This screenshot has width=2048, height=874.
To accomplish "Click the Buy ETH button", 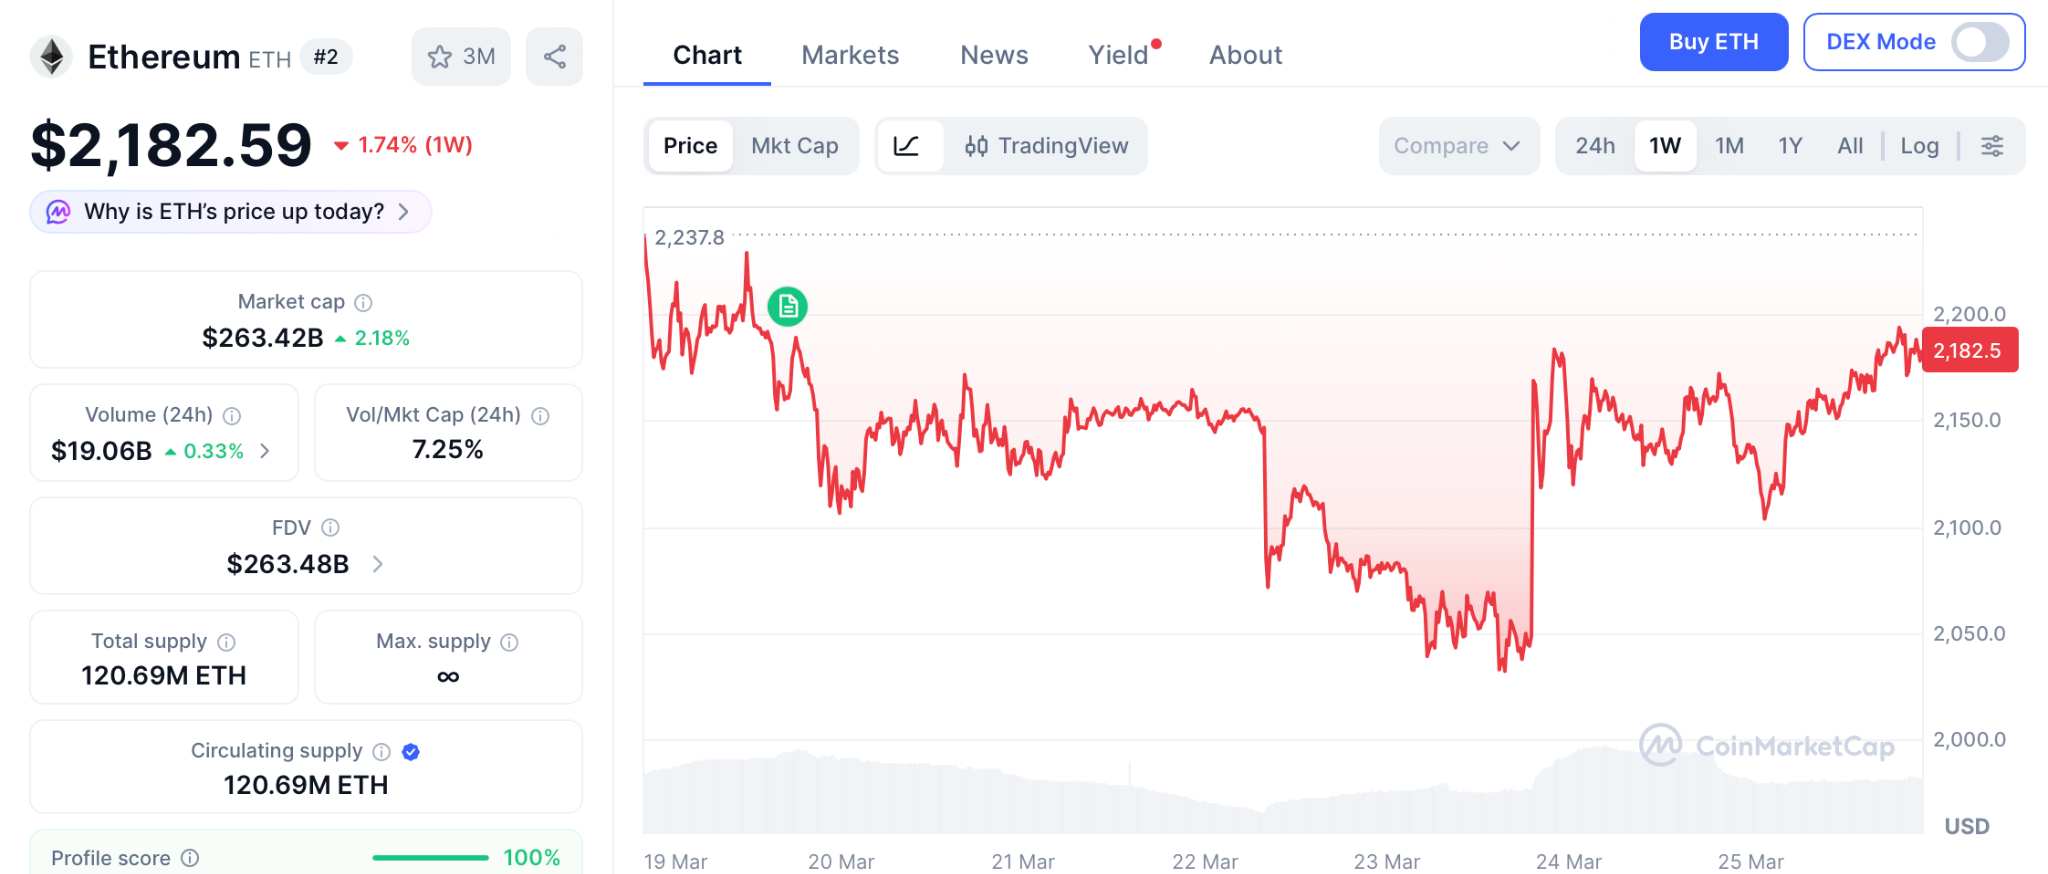I will (1713, 42).
